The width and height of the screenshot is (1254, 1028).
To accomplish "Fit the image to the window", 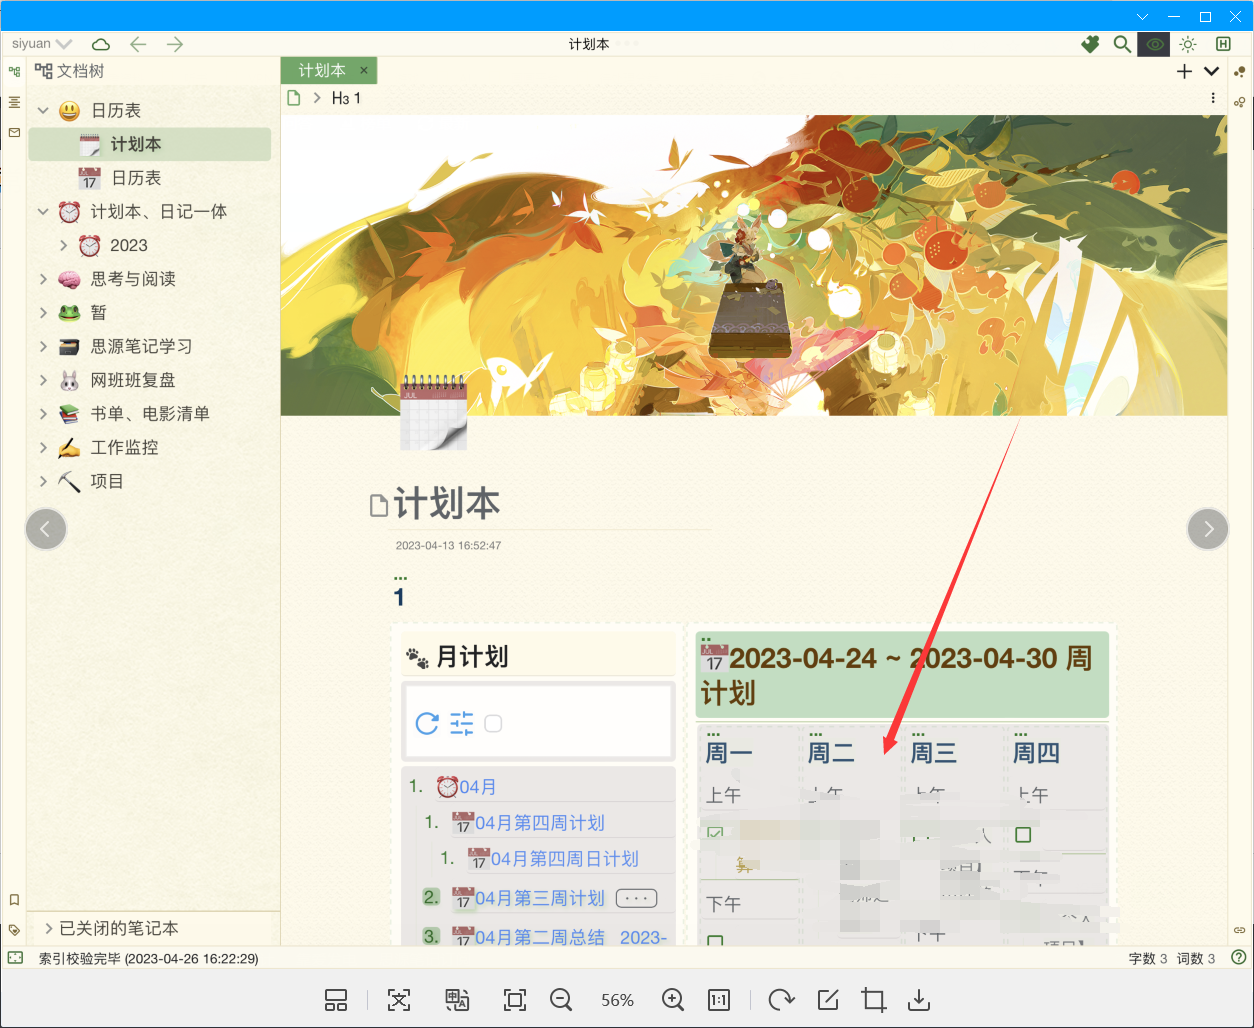I will pos(515,1000).
